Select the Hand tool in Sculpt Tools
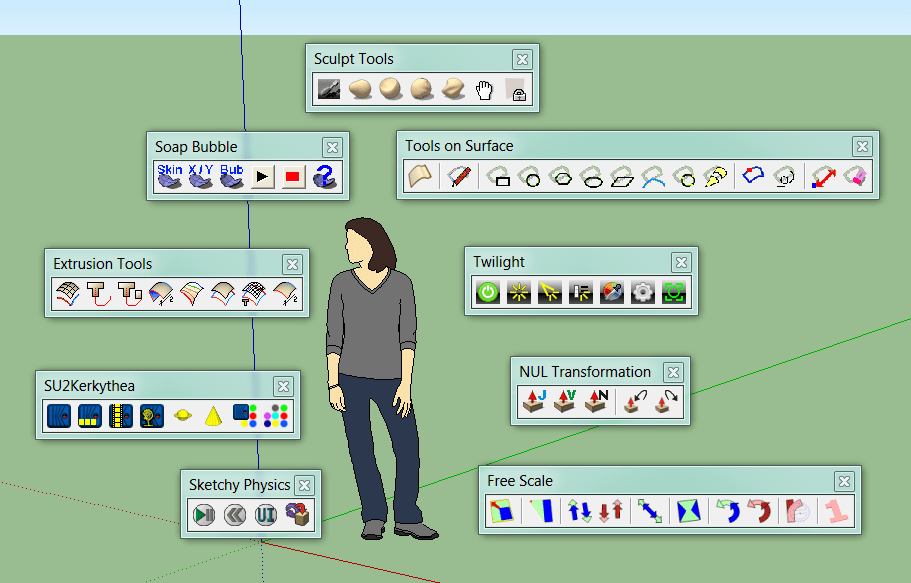The image size is (911, 583). click(485, 89)
